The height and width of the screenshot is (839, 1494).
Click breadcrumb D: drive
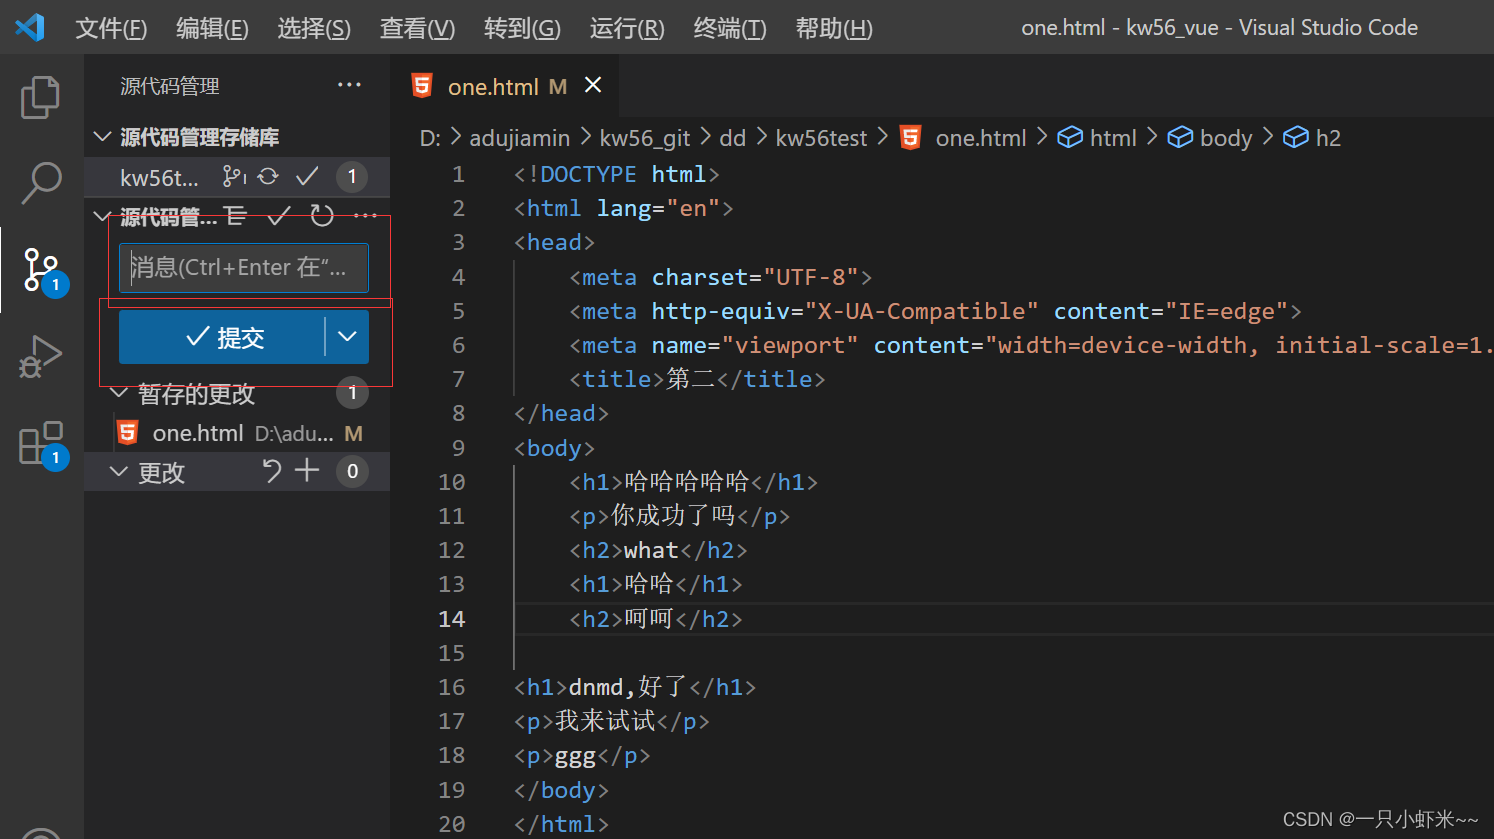[430, 138]
